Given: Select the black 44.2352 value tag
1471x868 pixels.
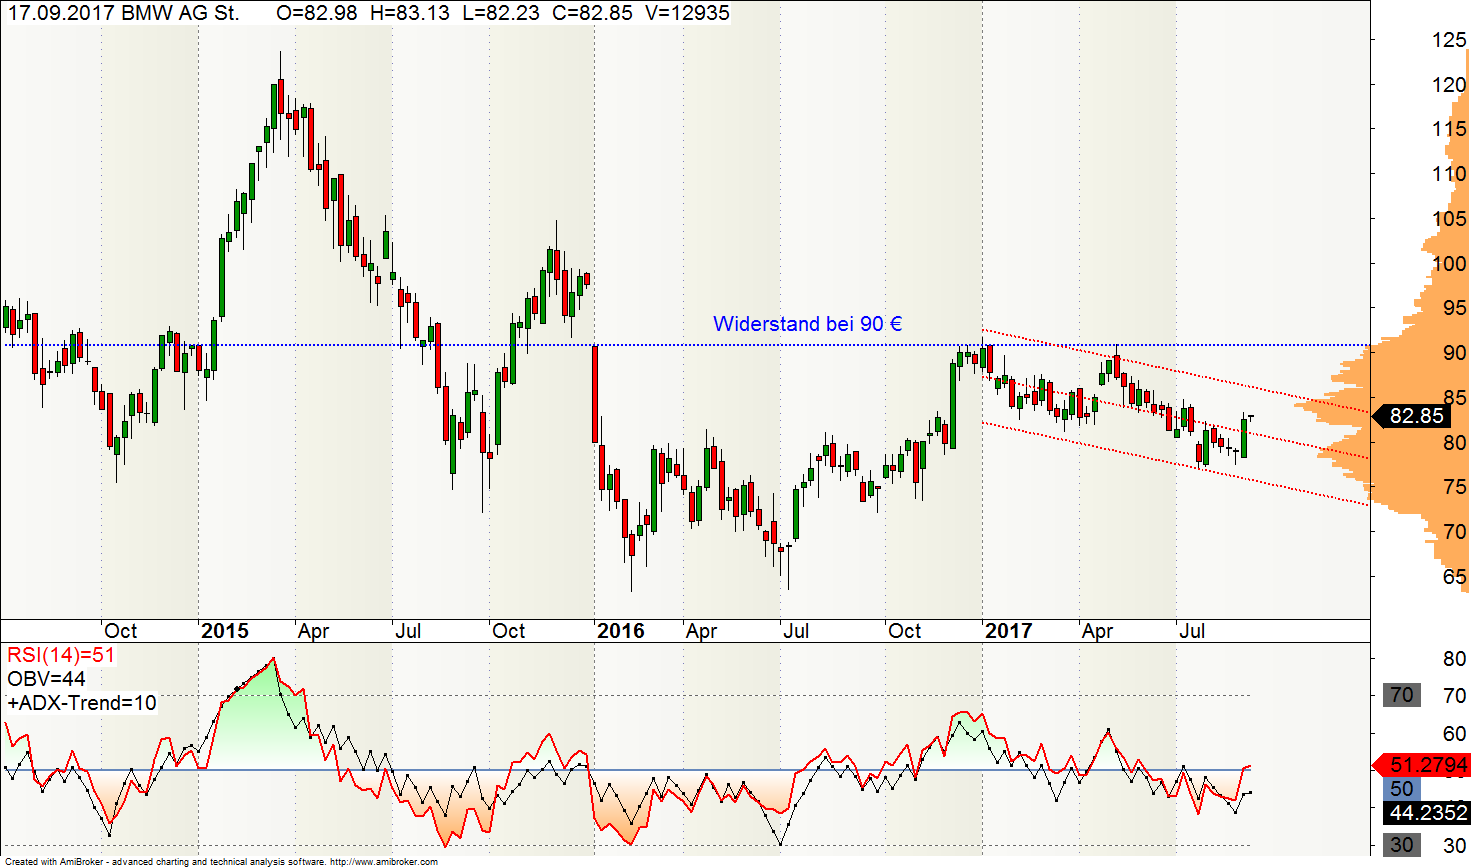Looking at the screenshot, I should point(1428,813).
